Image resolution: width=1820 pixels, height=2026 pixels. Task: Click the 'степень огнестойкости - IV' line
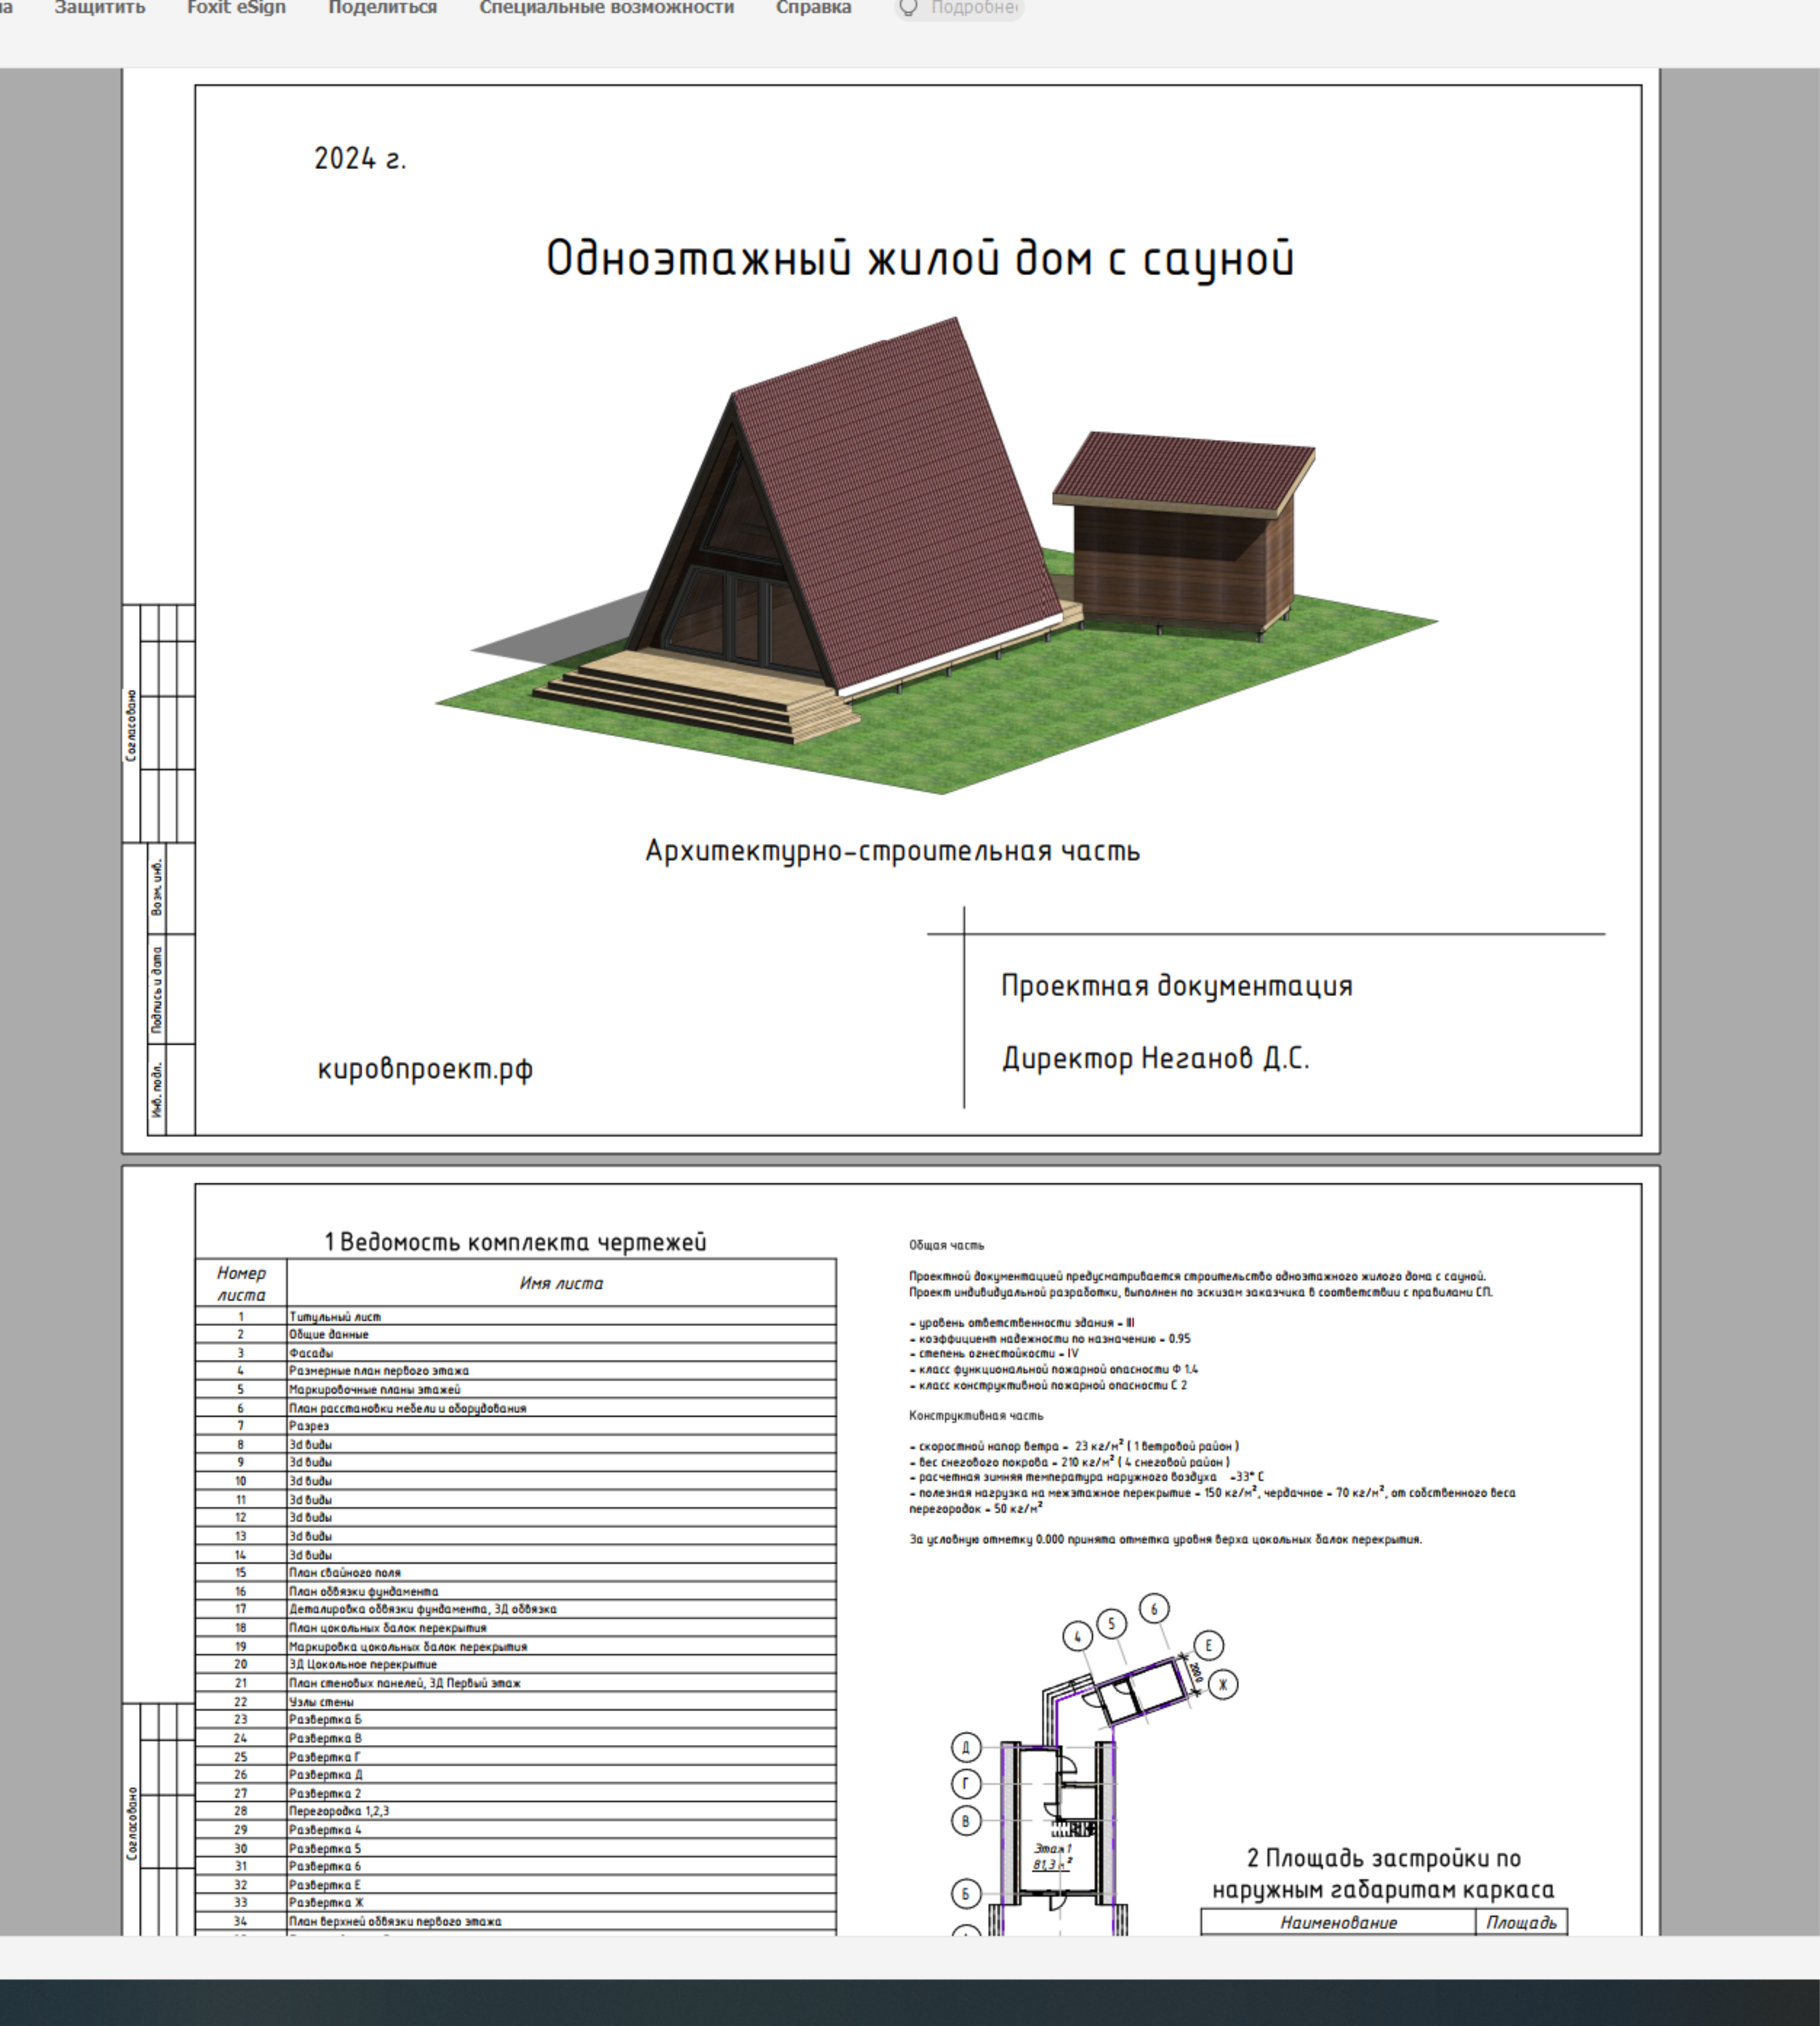coord(994,1354)
